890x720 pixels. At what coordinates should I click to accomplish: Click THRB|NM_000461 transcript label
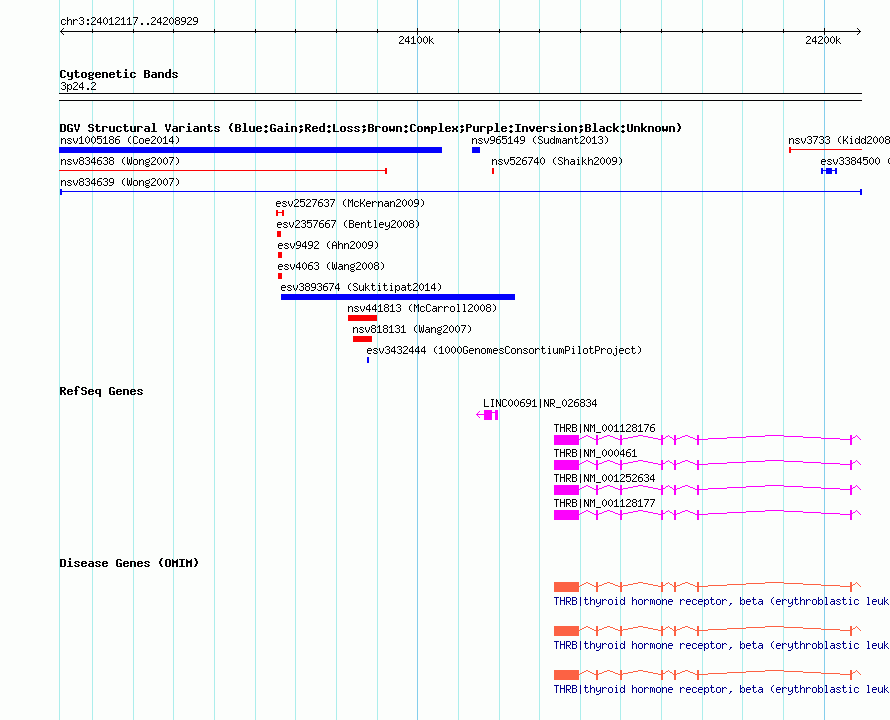pyautogui.click(x=595, y=453)
